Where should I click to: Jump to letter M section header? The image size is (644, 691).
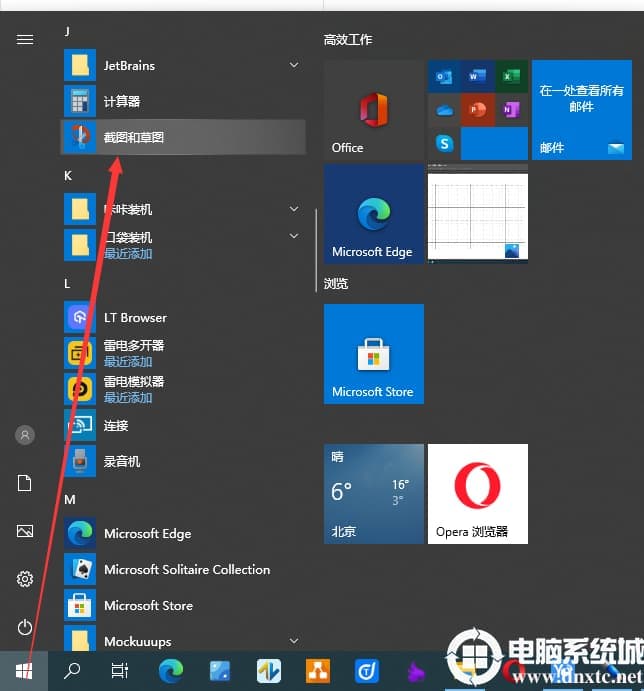tap(70, 499)
